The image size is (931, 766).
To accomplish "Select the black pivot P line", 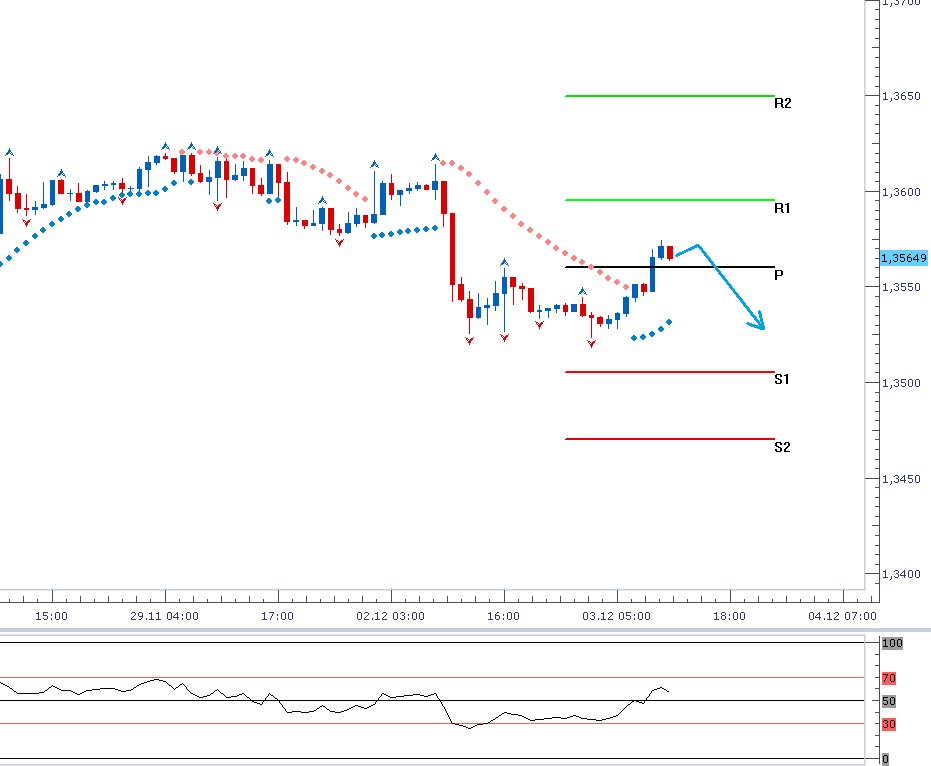I will click(670, 267).
